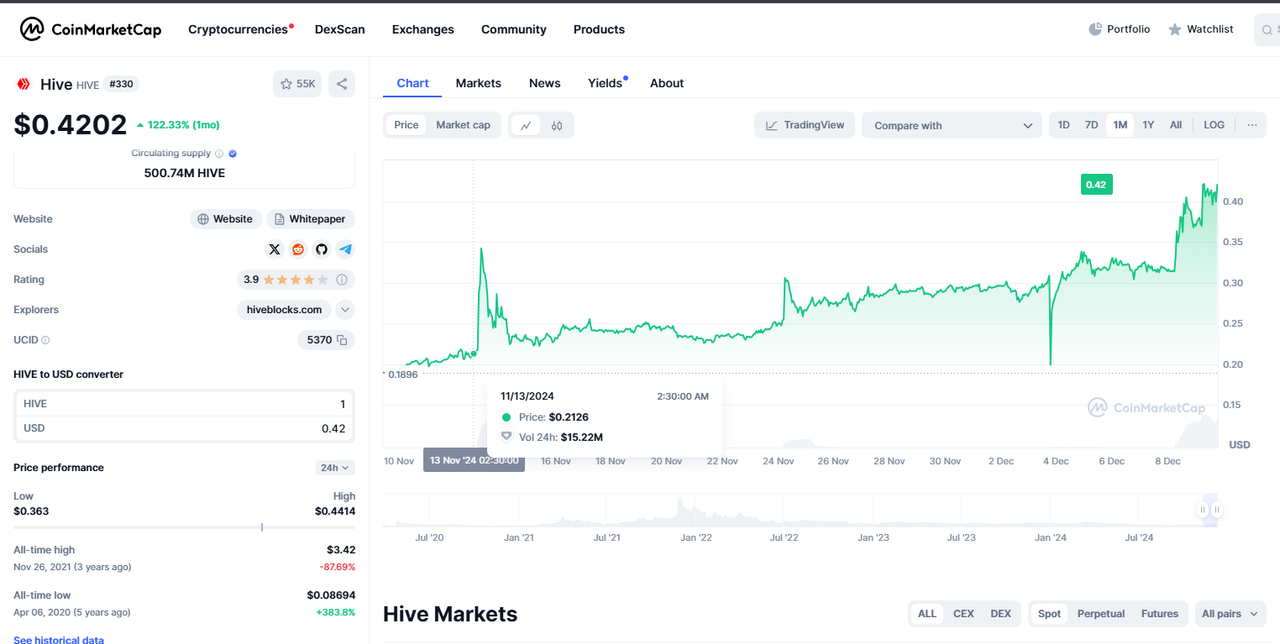
Task: Click the circulating supply verified badge
Action: 233,153
